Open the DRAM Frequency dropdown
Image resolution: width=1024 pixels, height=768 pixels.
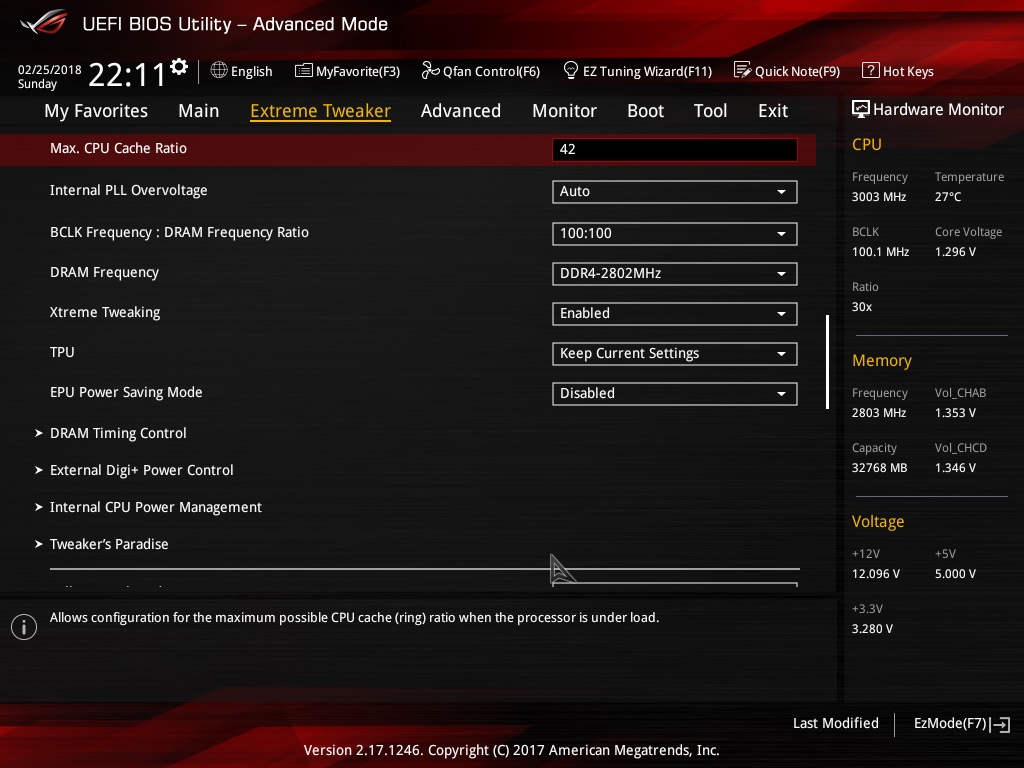click(675, 274)
